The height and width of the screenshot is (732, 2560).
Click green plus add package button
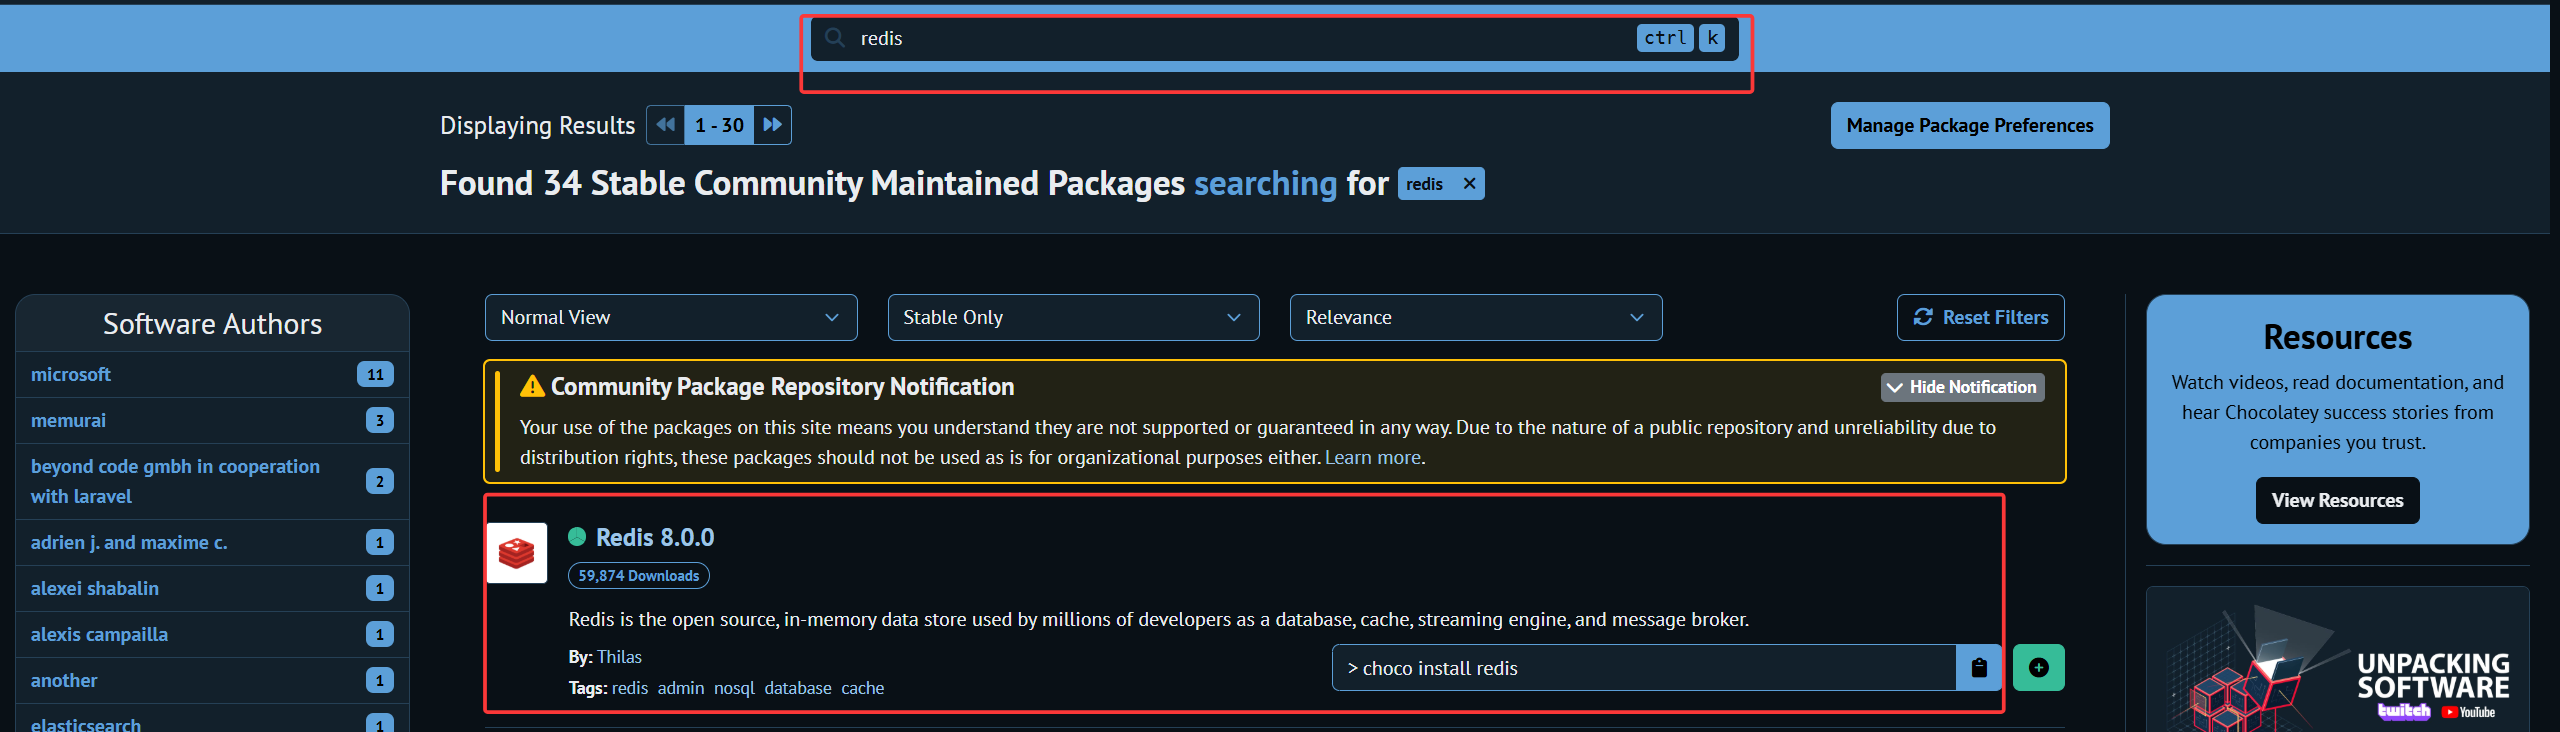(2039, 668)
